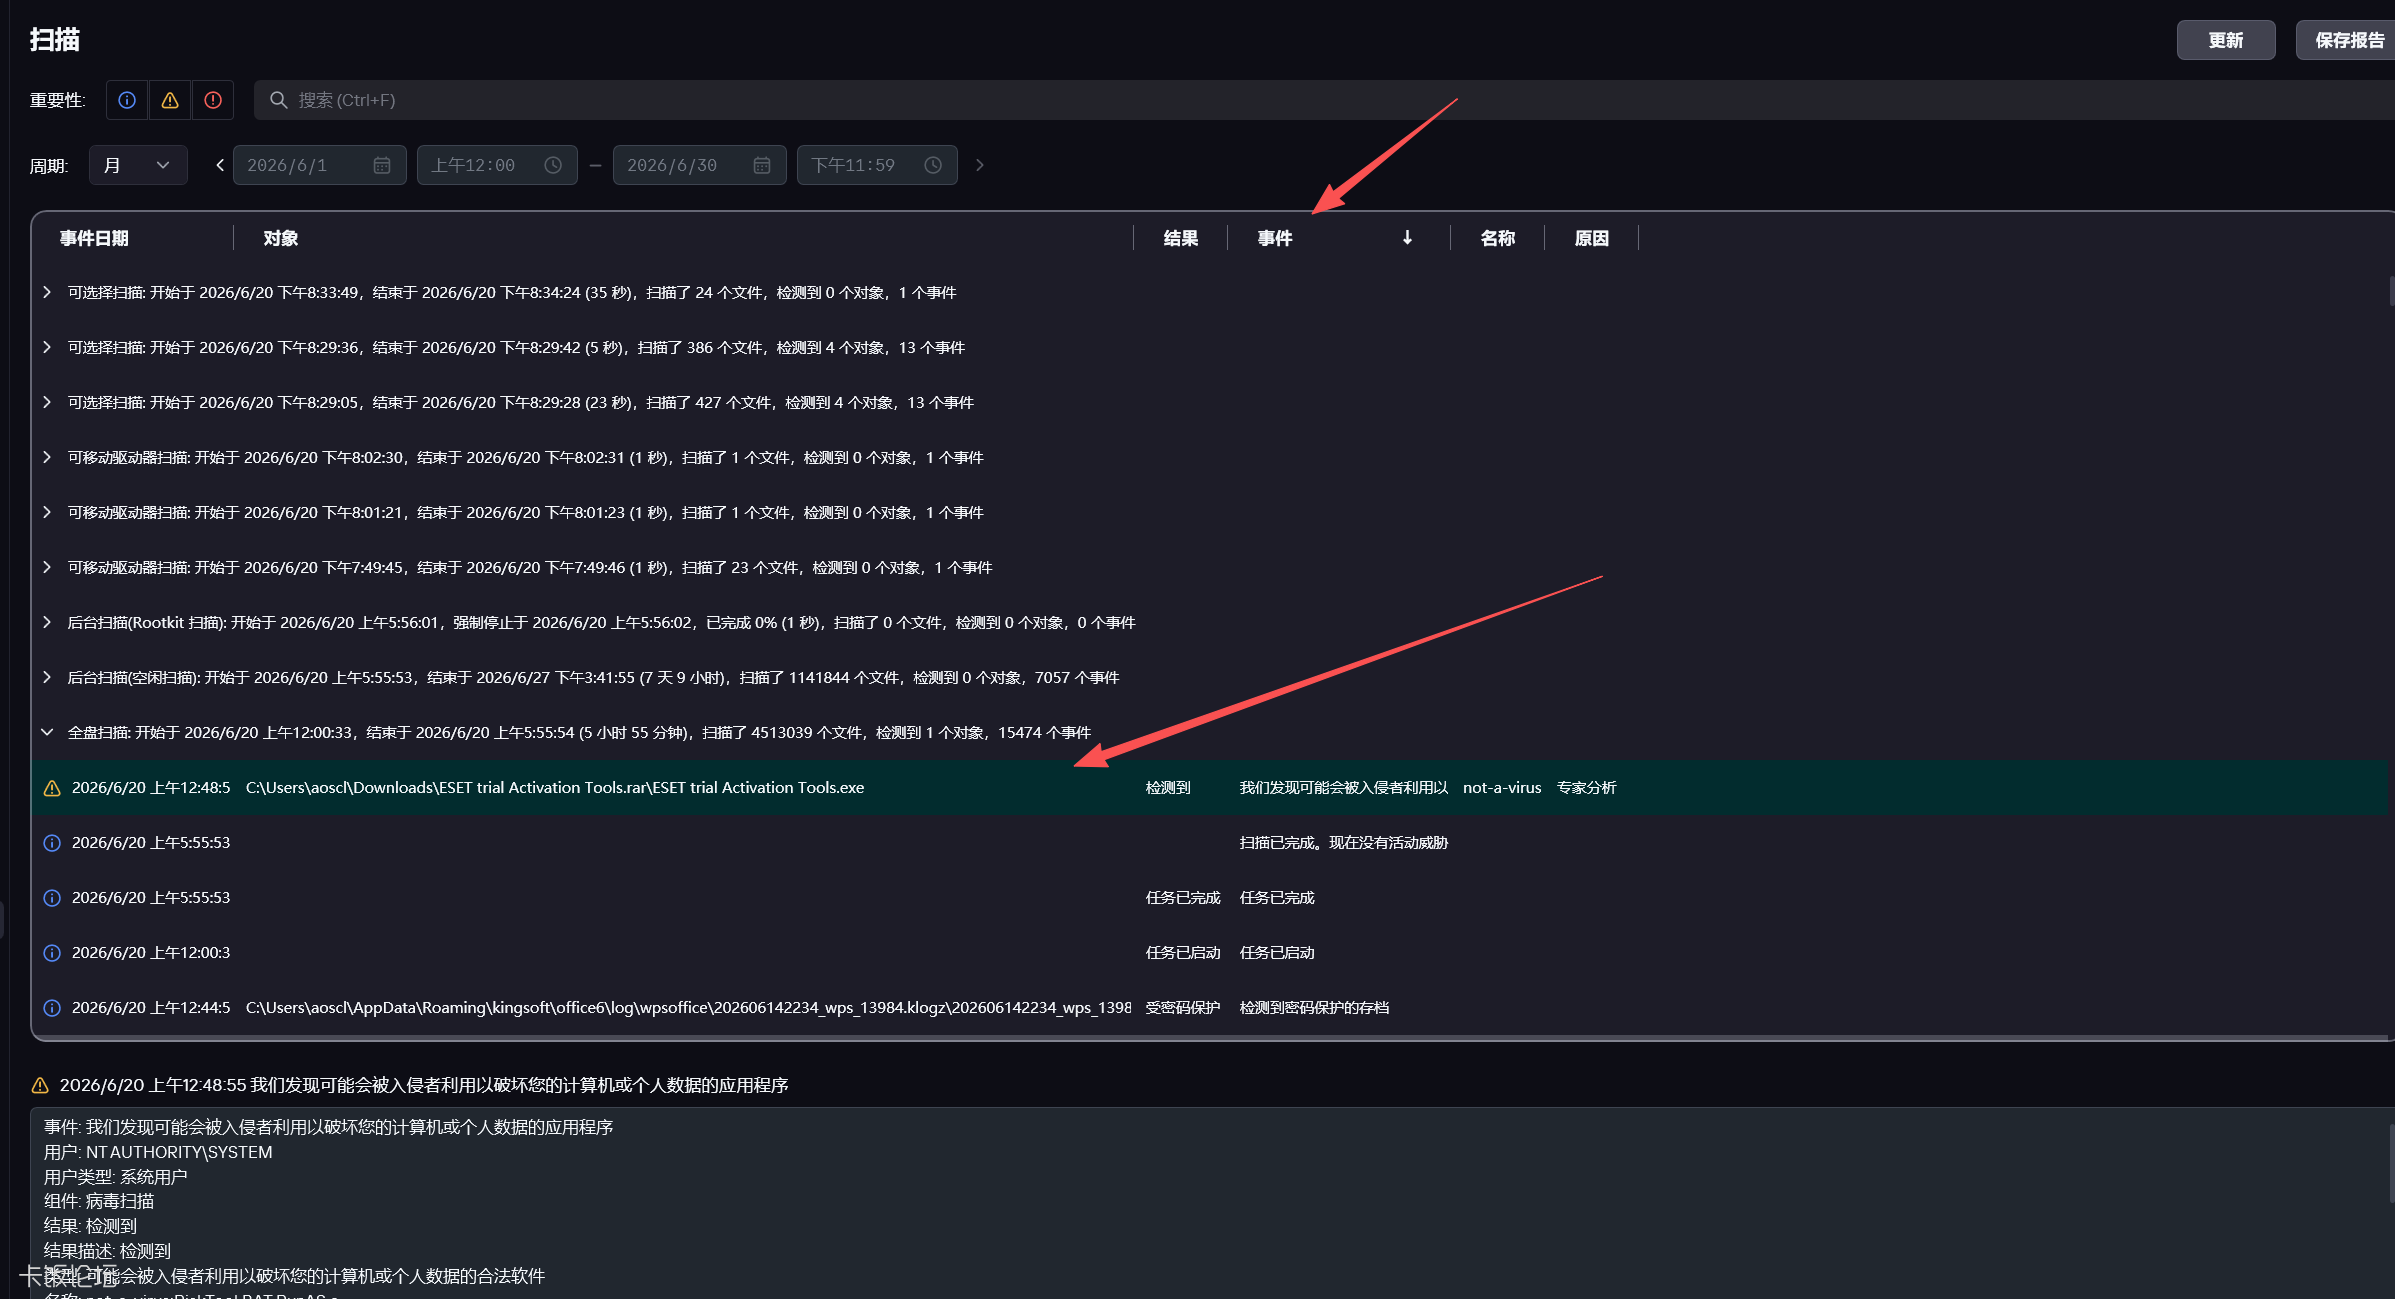
Task: Sort by the 名称 column header
Action: tap(1498, 238)
